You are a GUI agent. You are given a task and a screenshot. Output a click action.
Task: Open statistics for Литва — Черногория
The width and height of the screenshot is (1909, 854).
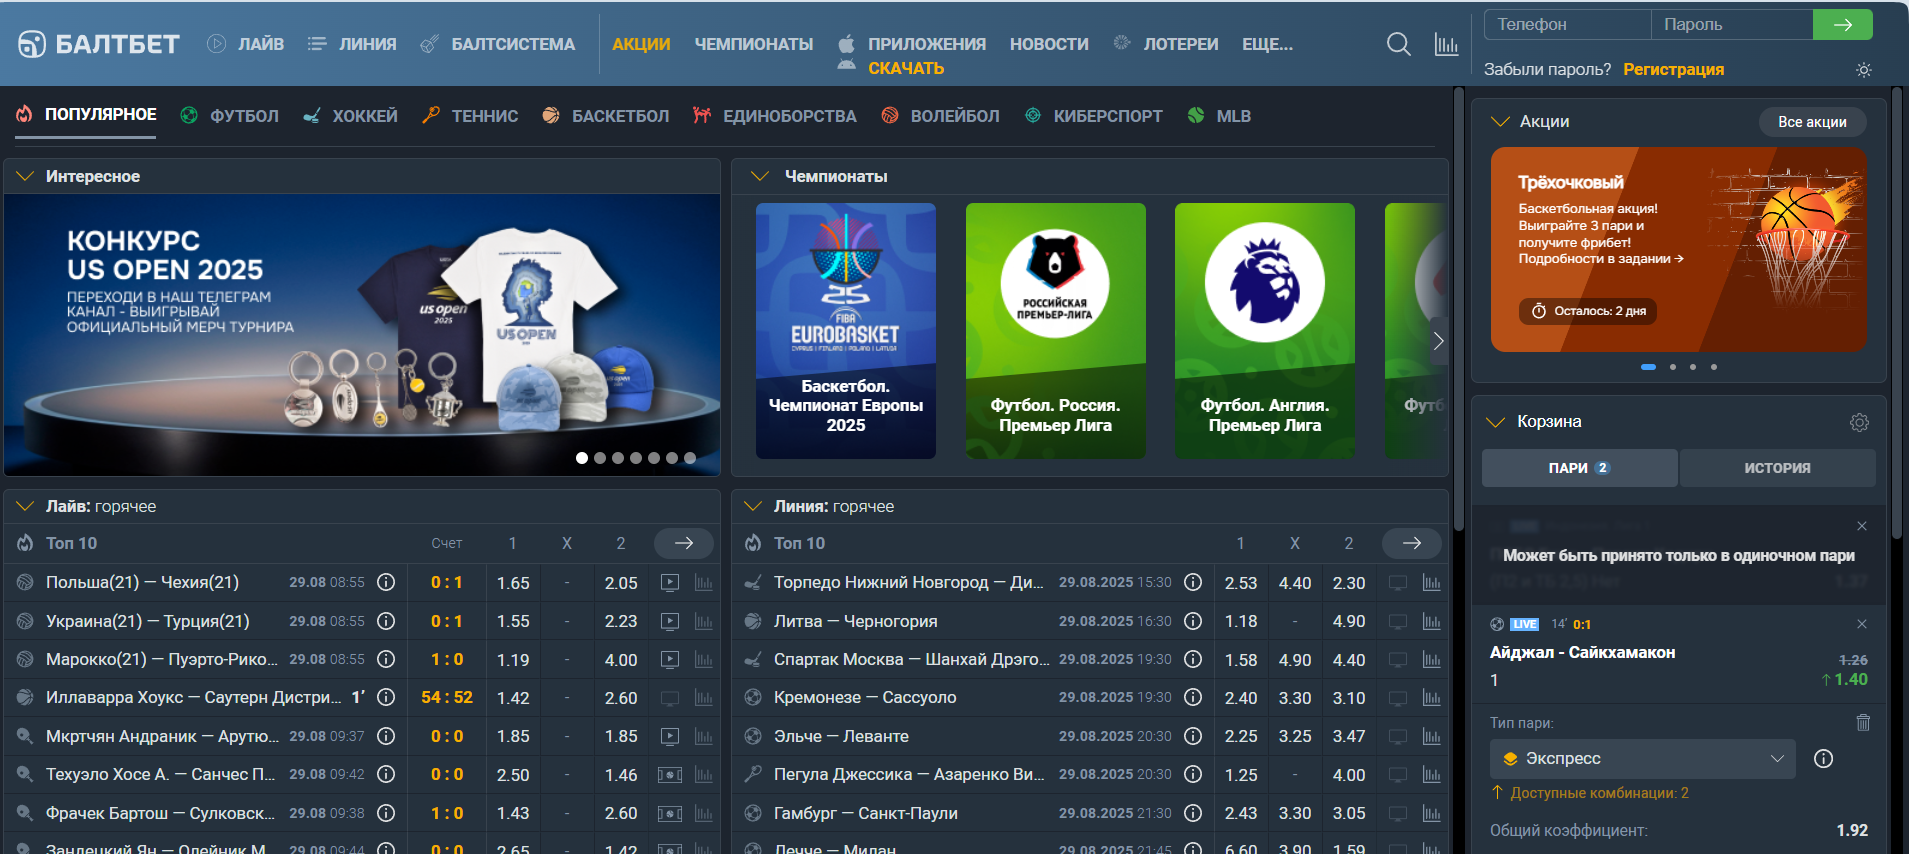(1432, 621)
